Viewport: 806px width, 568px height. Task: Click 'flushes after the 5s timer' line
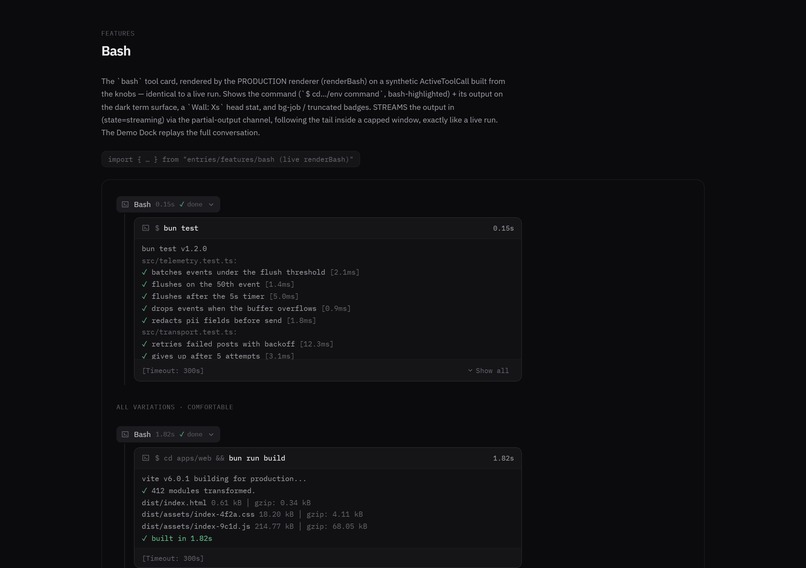[220, 297]
